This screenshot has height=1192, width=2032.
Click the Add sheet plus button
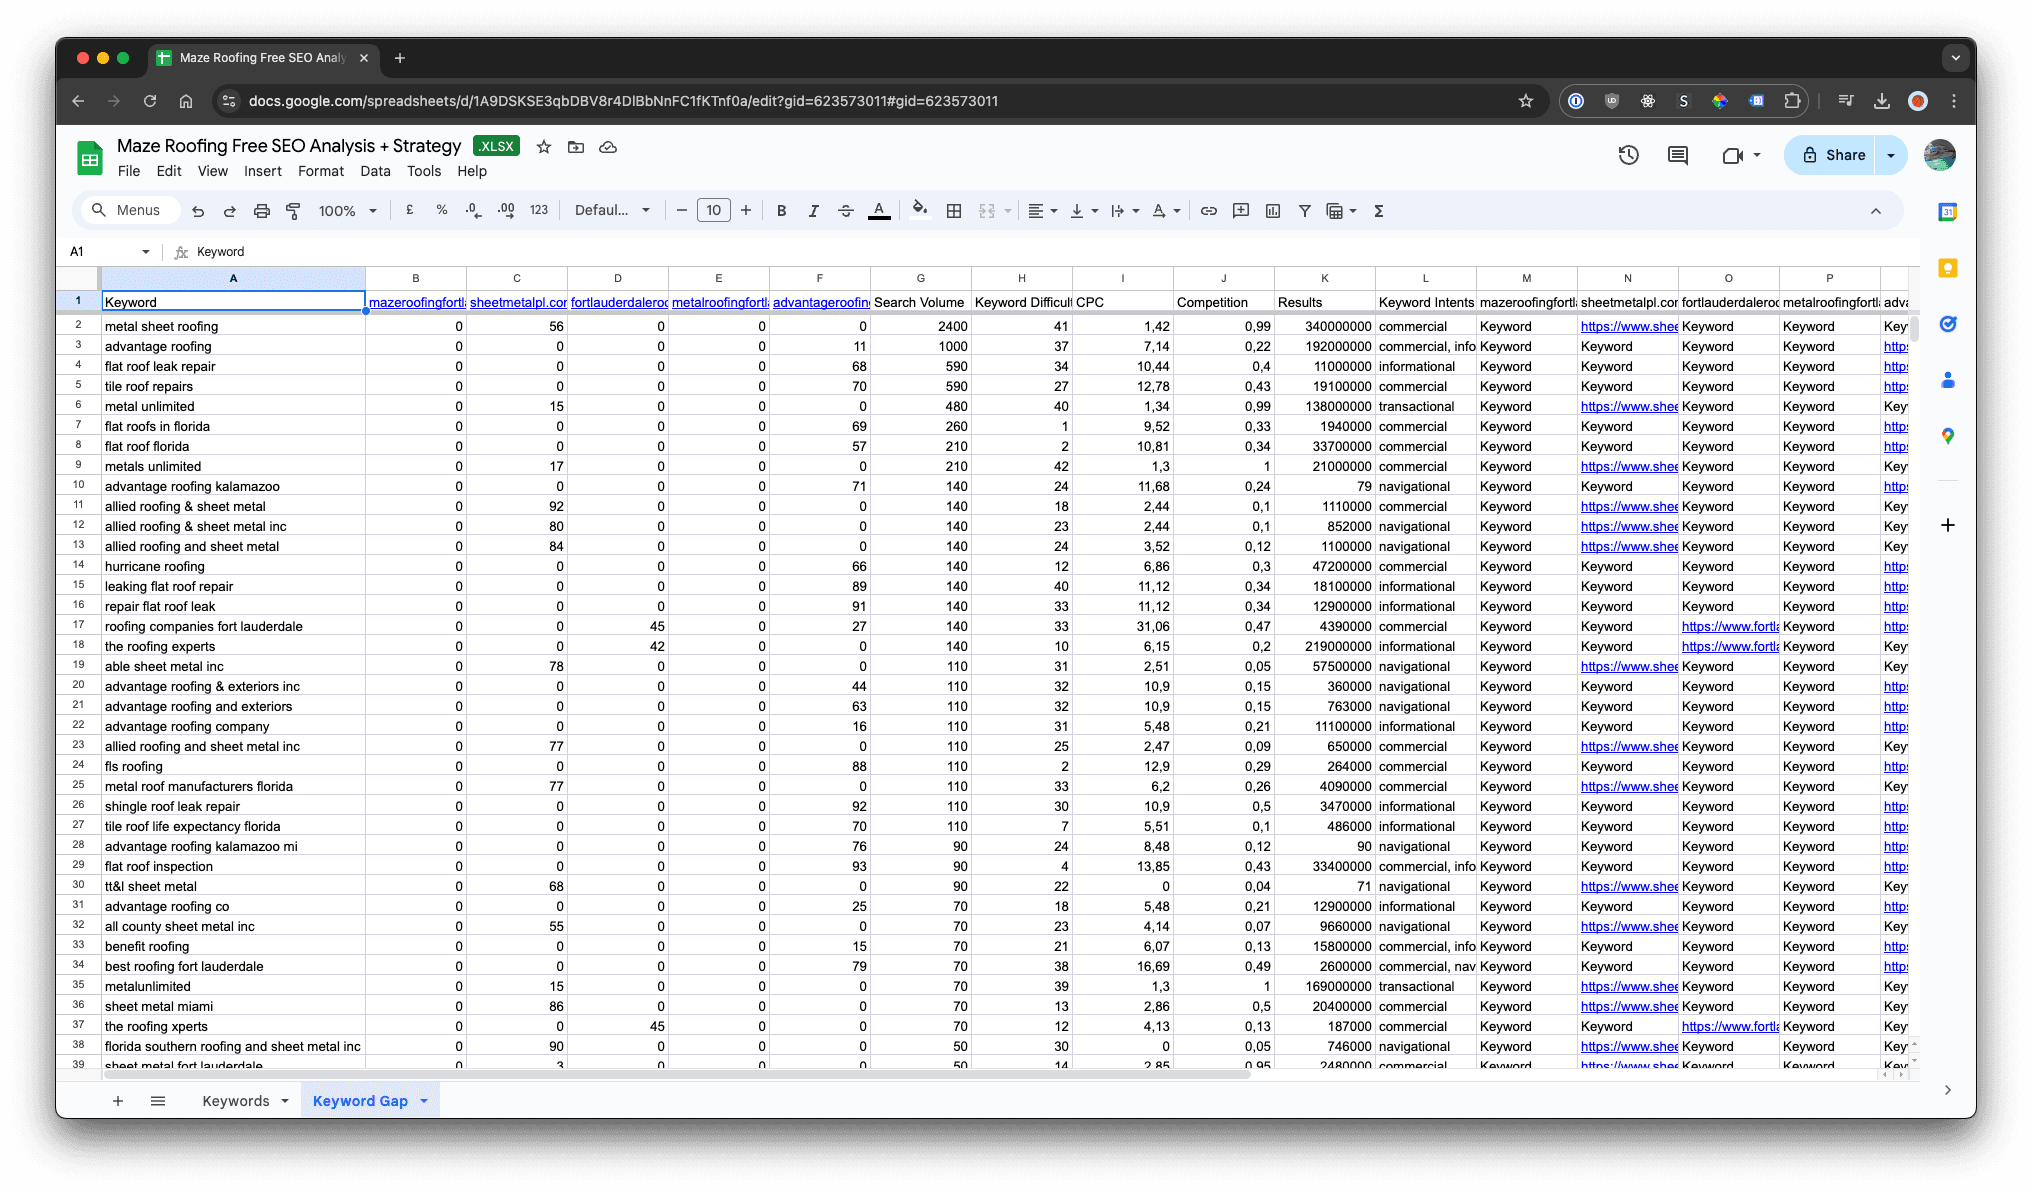point(118,1101)
